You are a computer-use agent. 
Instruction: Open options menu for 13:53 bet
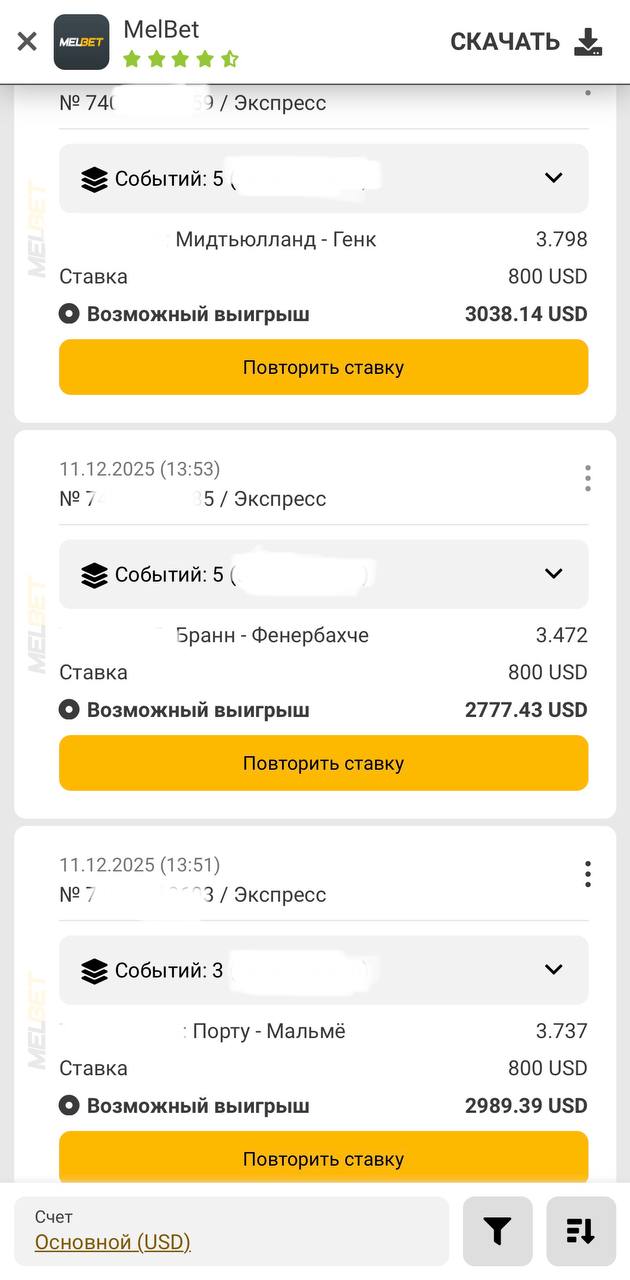588,479
